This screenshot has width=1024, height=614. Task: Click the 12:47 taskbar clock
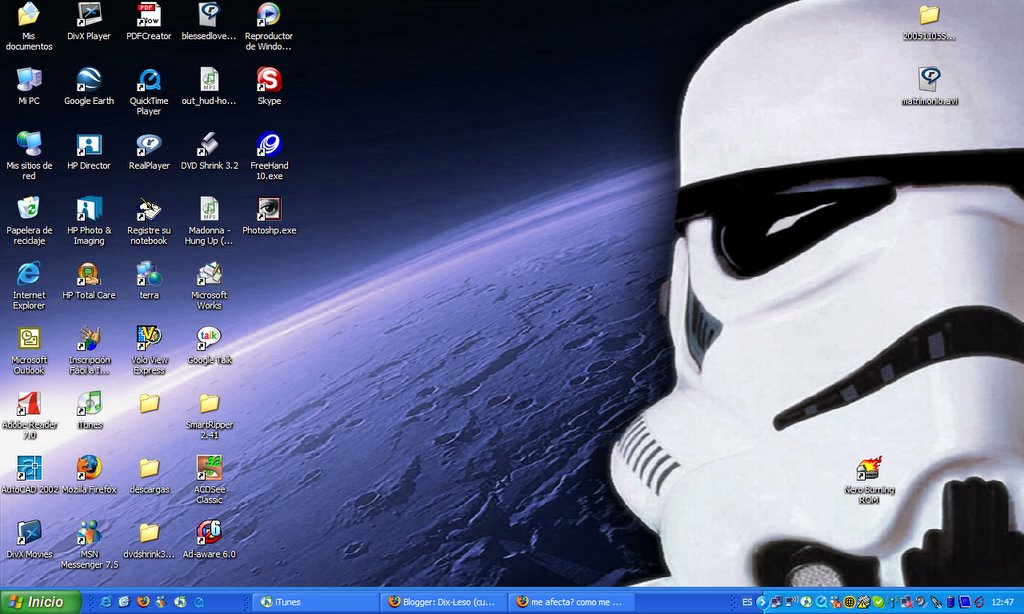1002,602
